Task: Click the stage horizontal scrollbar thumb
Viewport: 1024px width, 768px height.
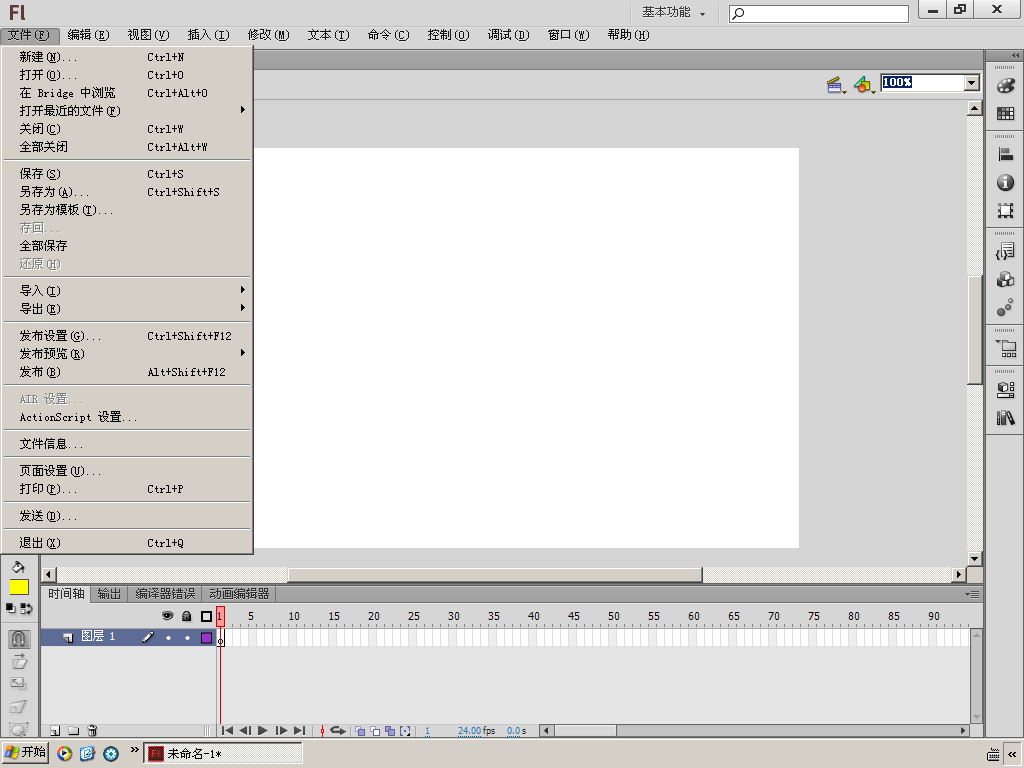Action: [x=495, y=575]
